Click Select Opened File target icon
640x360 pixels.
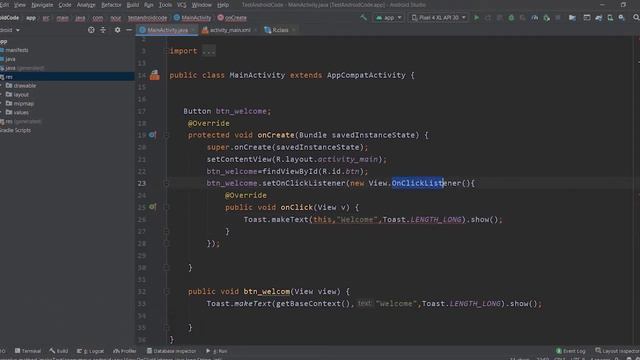(91, 30)
